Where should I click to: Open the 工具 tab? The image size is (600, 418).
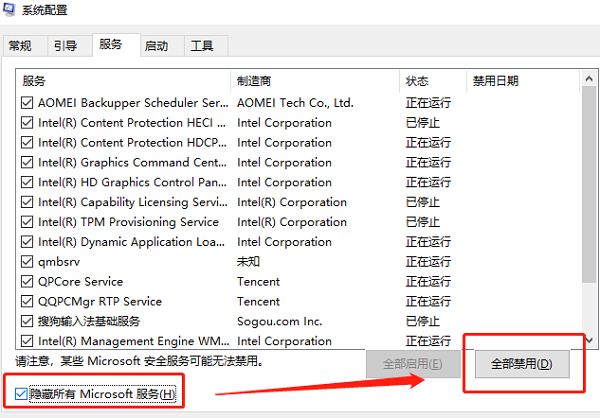click(206, 46)
